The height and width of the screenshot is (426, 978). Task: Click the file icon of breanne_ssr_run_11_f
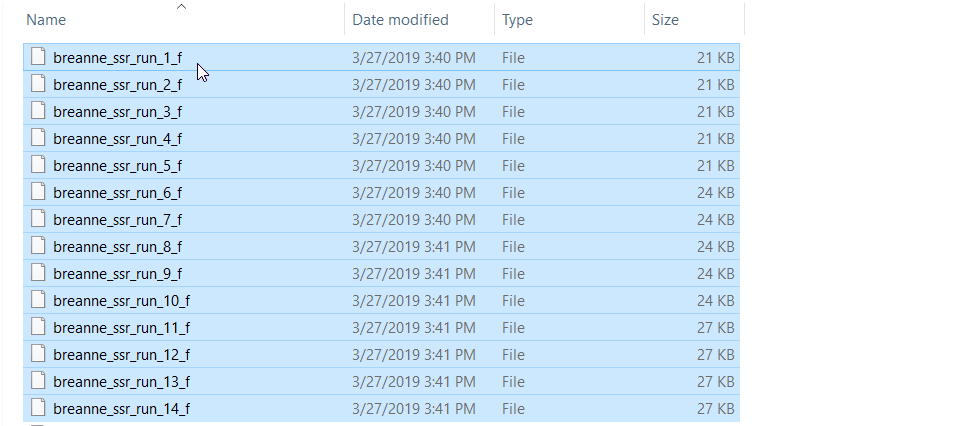pos(39,327)
